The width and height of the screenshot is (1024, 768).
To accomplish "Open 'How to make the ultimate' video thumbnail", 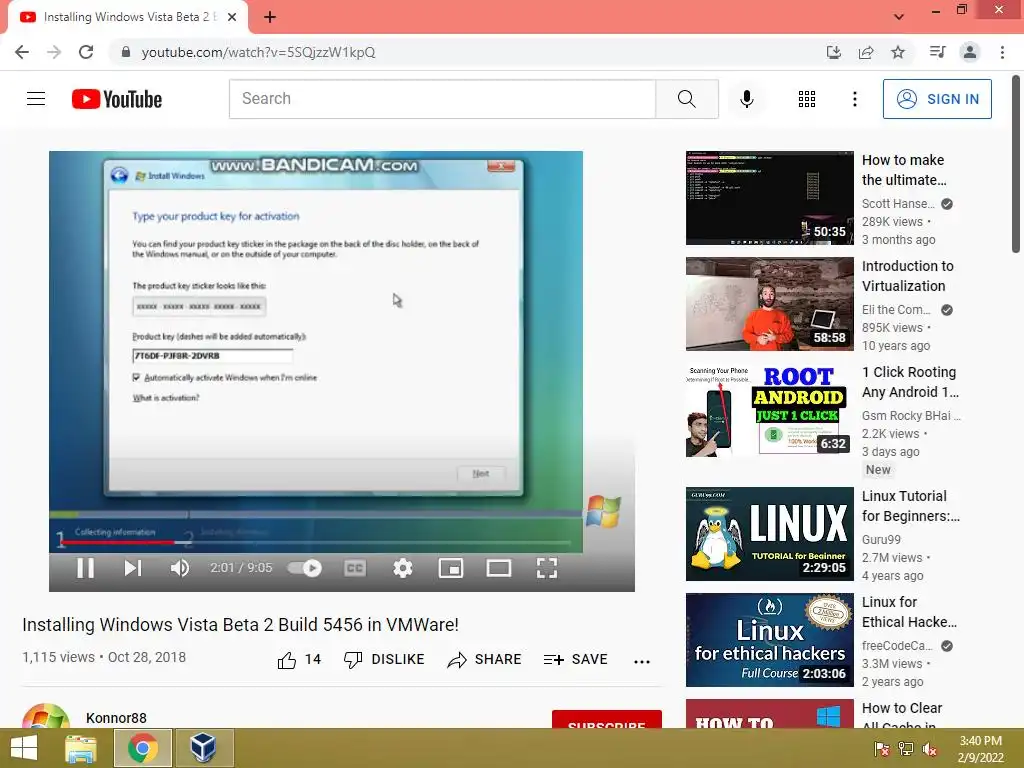I will pos(769,198).
